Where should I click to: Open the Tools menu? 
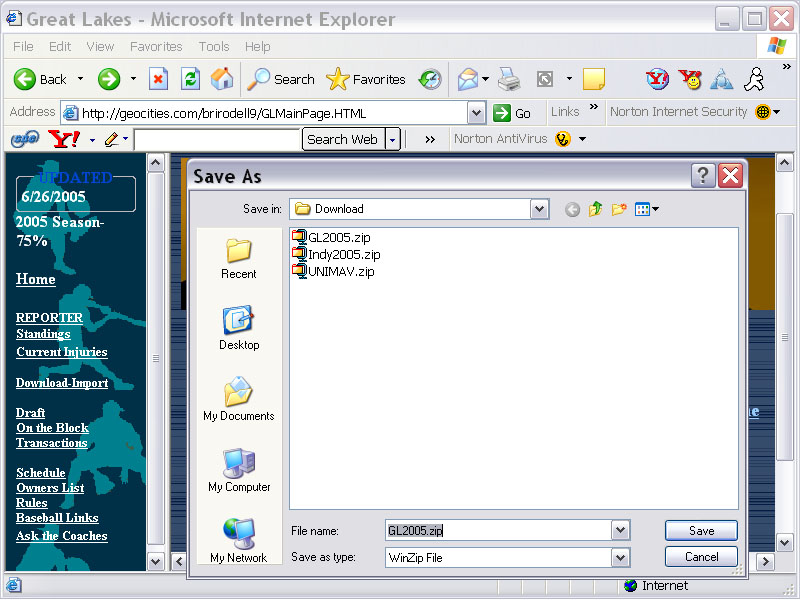[x=214, y=46]
